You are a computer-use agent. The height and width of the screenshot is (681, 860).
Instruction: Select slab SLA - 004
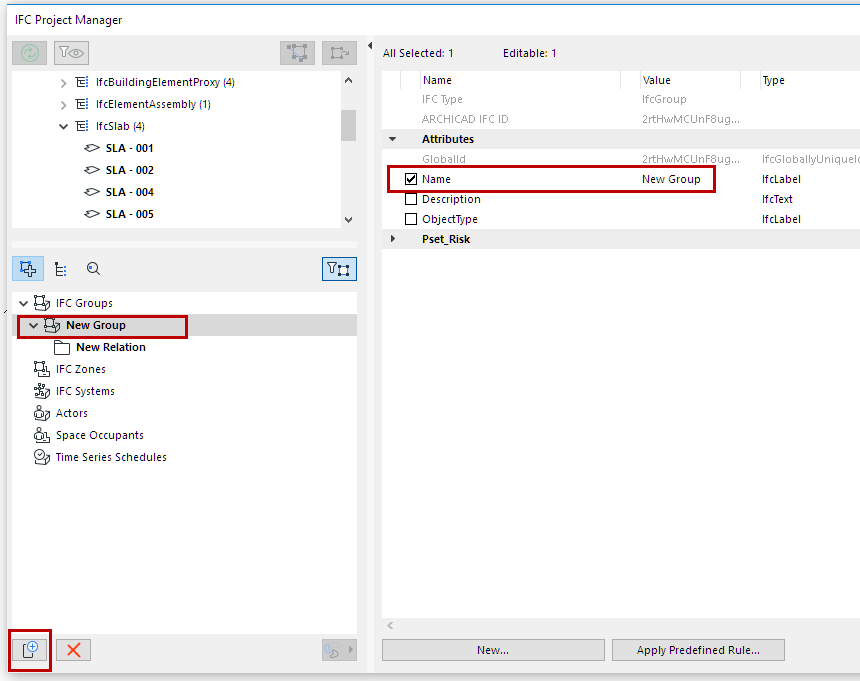coord(129,192)
